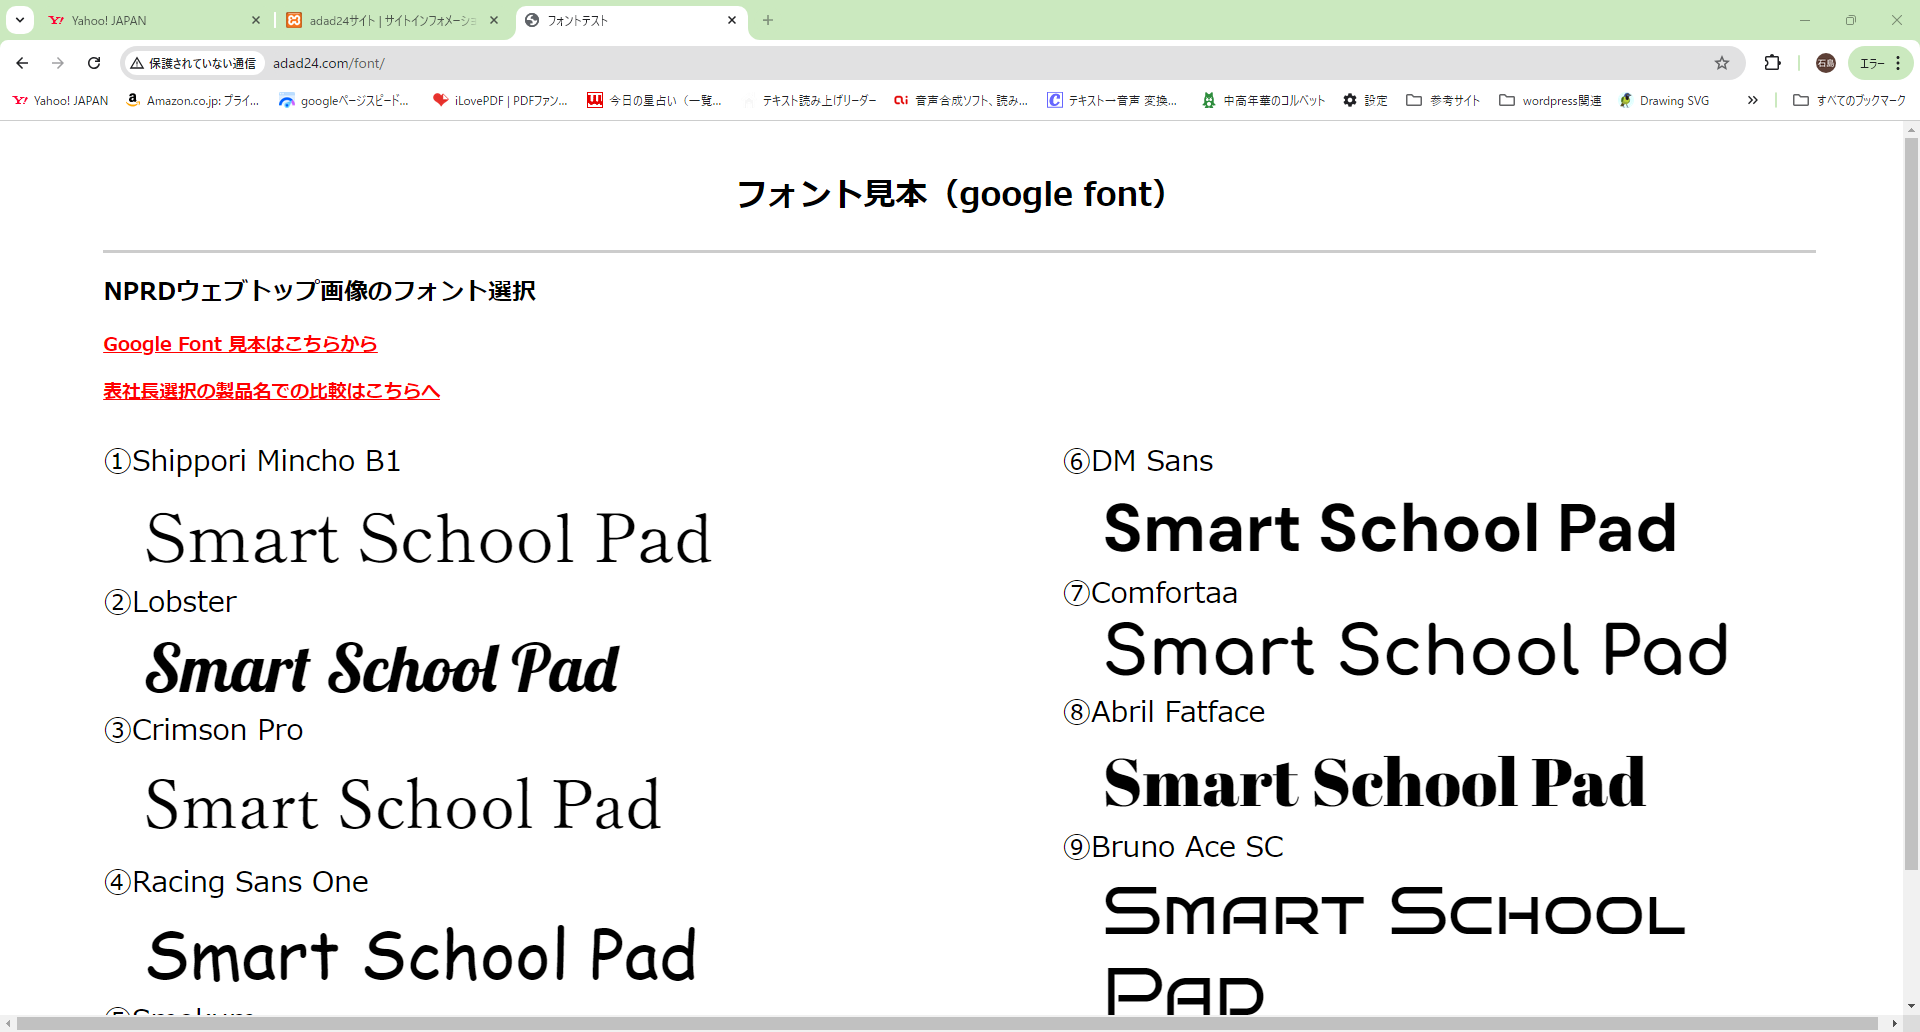Screen dimensions: 1920x1032
Task: Open the wordpress関連 bookmark folder
Action: click(x=1550, y=100)
